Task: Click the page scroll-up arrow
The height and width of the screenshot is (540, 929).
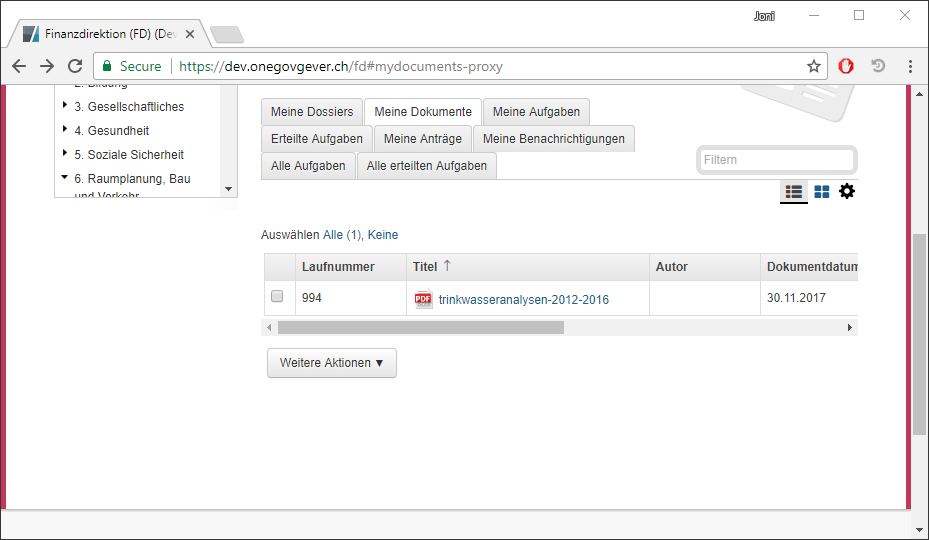Action: click(920, 94)
